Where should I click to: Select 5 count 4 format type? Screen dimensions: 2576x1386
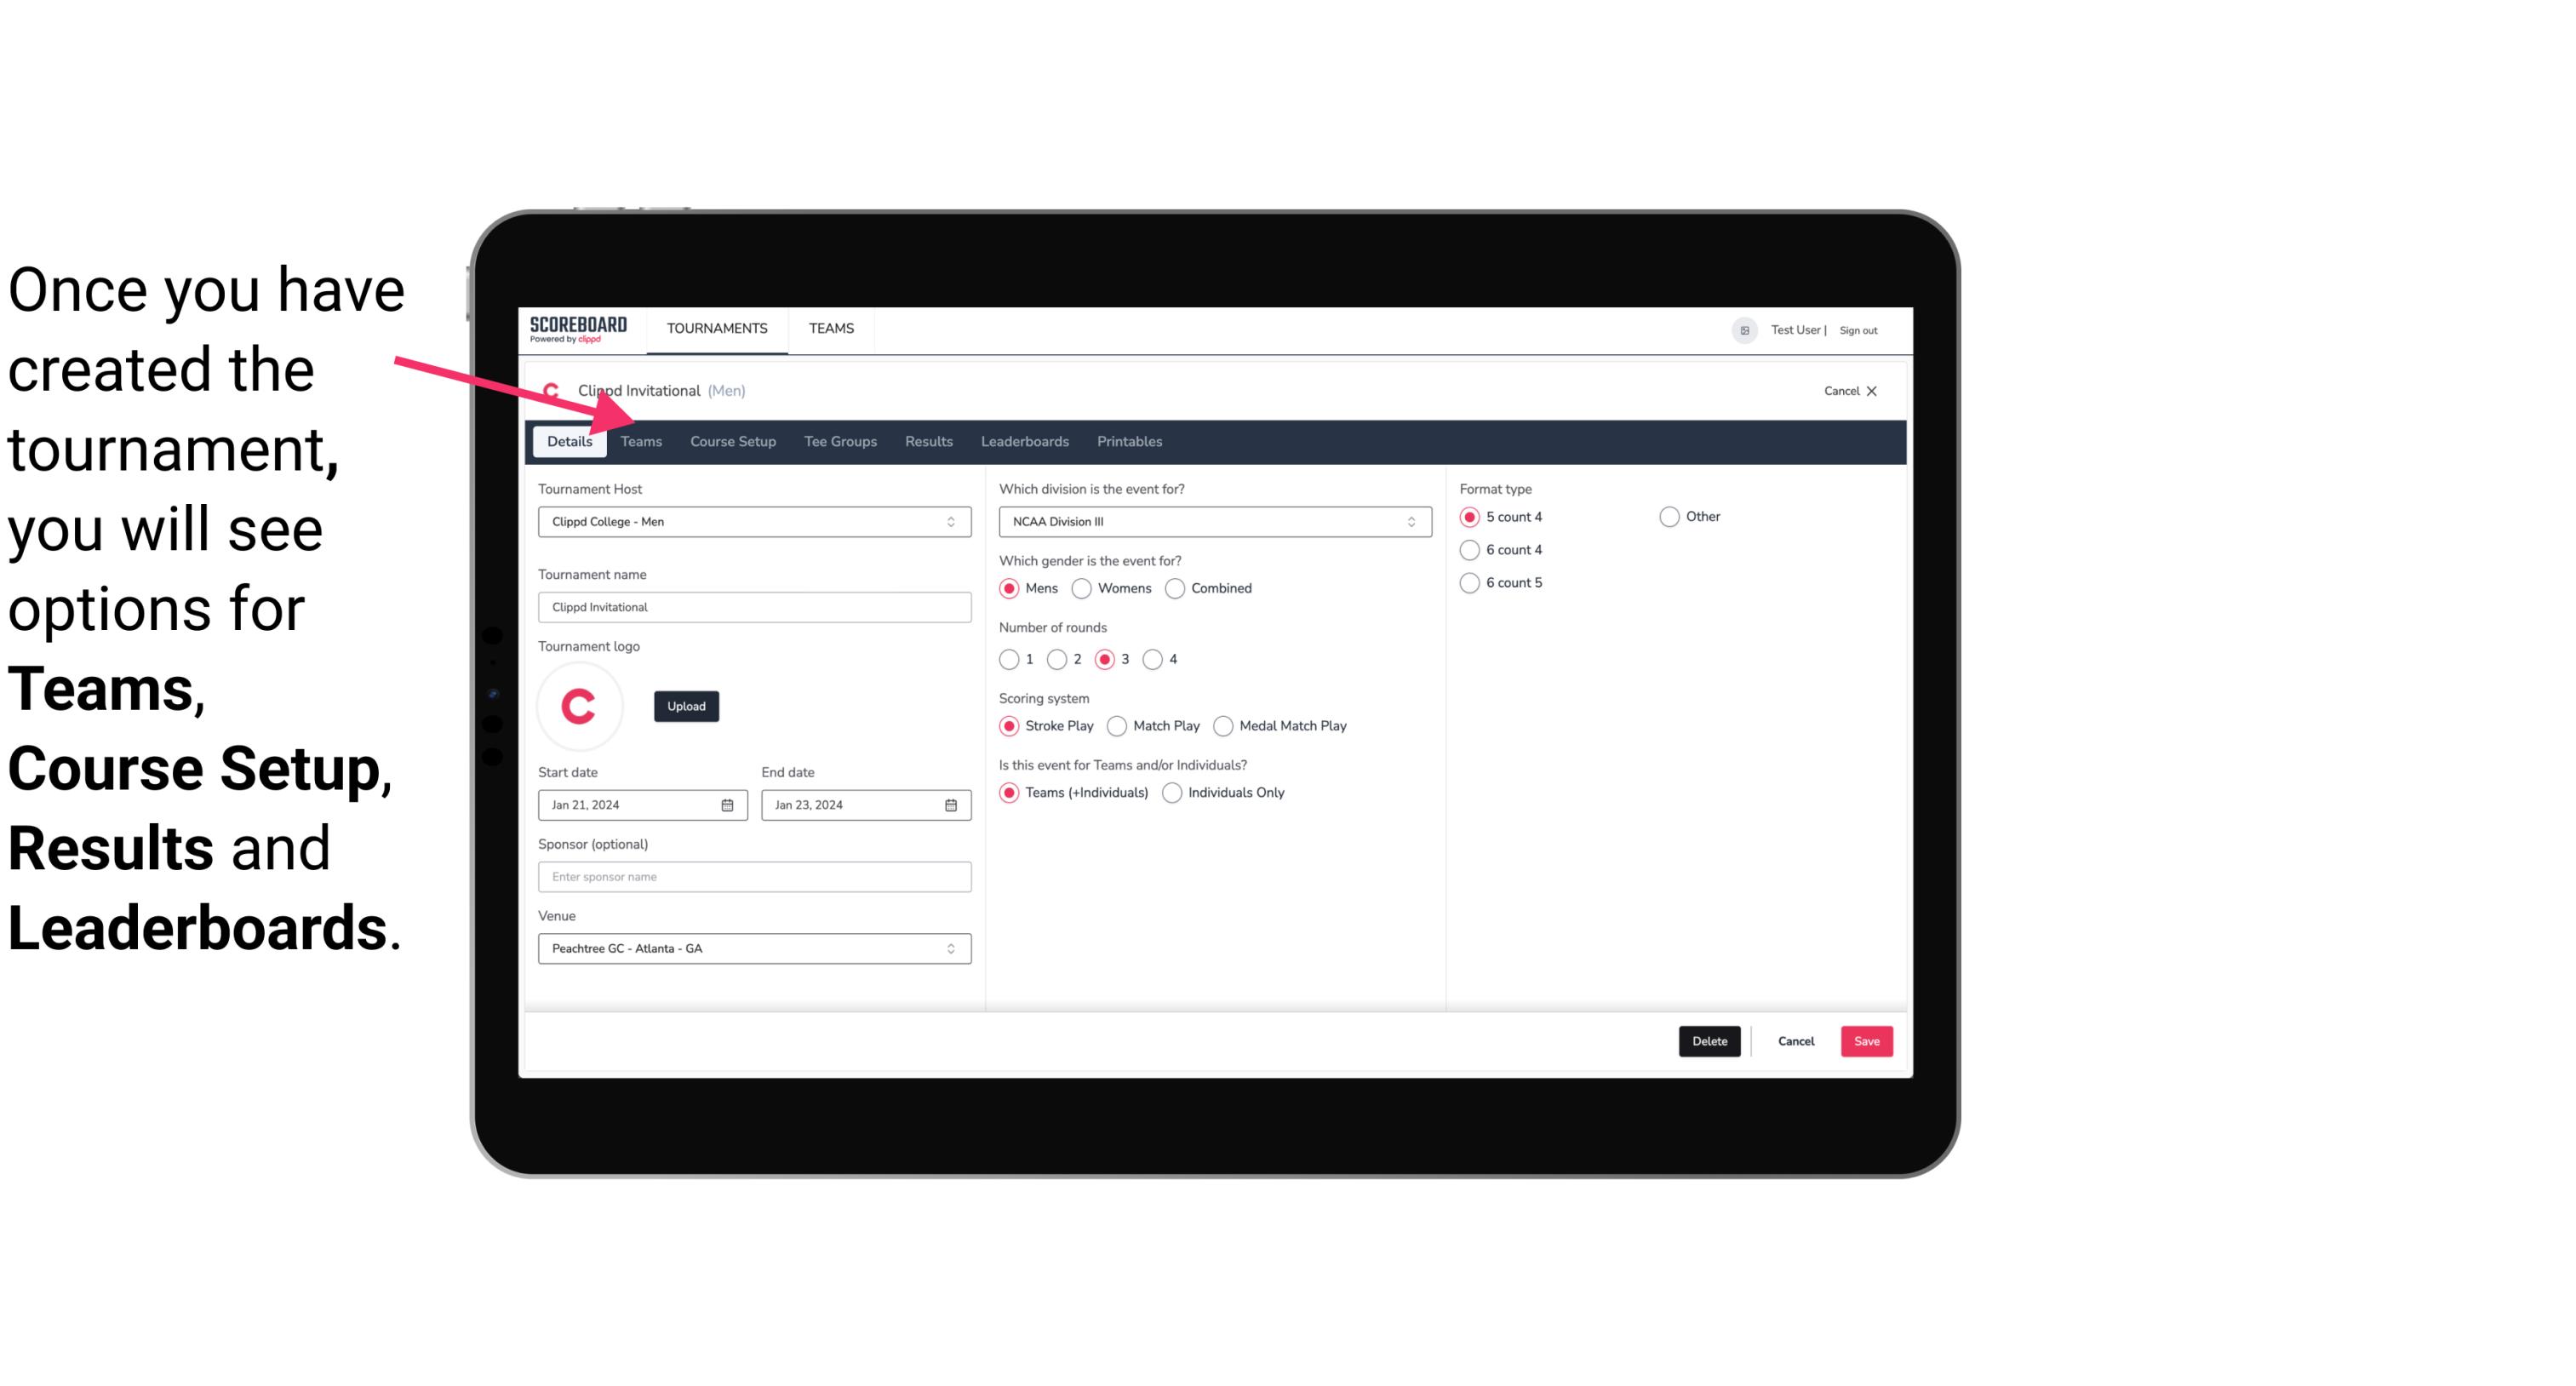[1470, 515]
